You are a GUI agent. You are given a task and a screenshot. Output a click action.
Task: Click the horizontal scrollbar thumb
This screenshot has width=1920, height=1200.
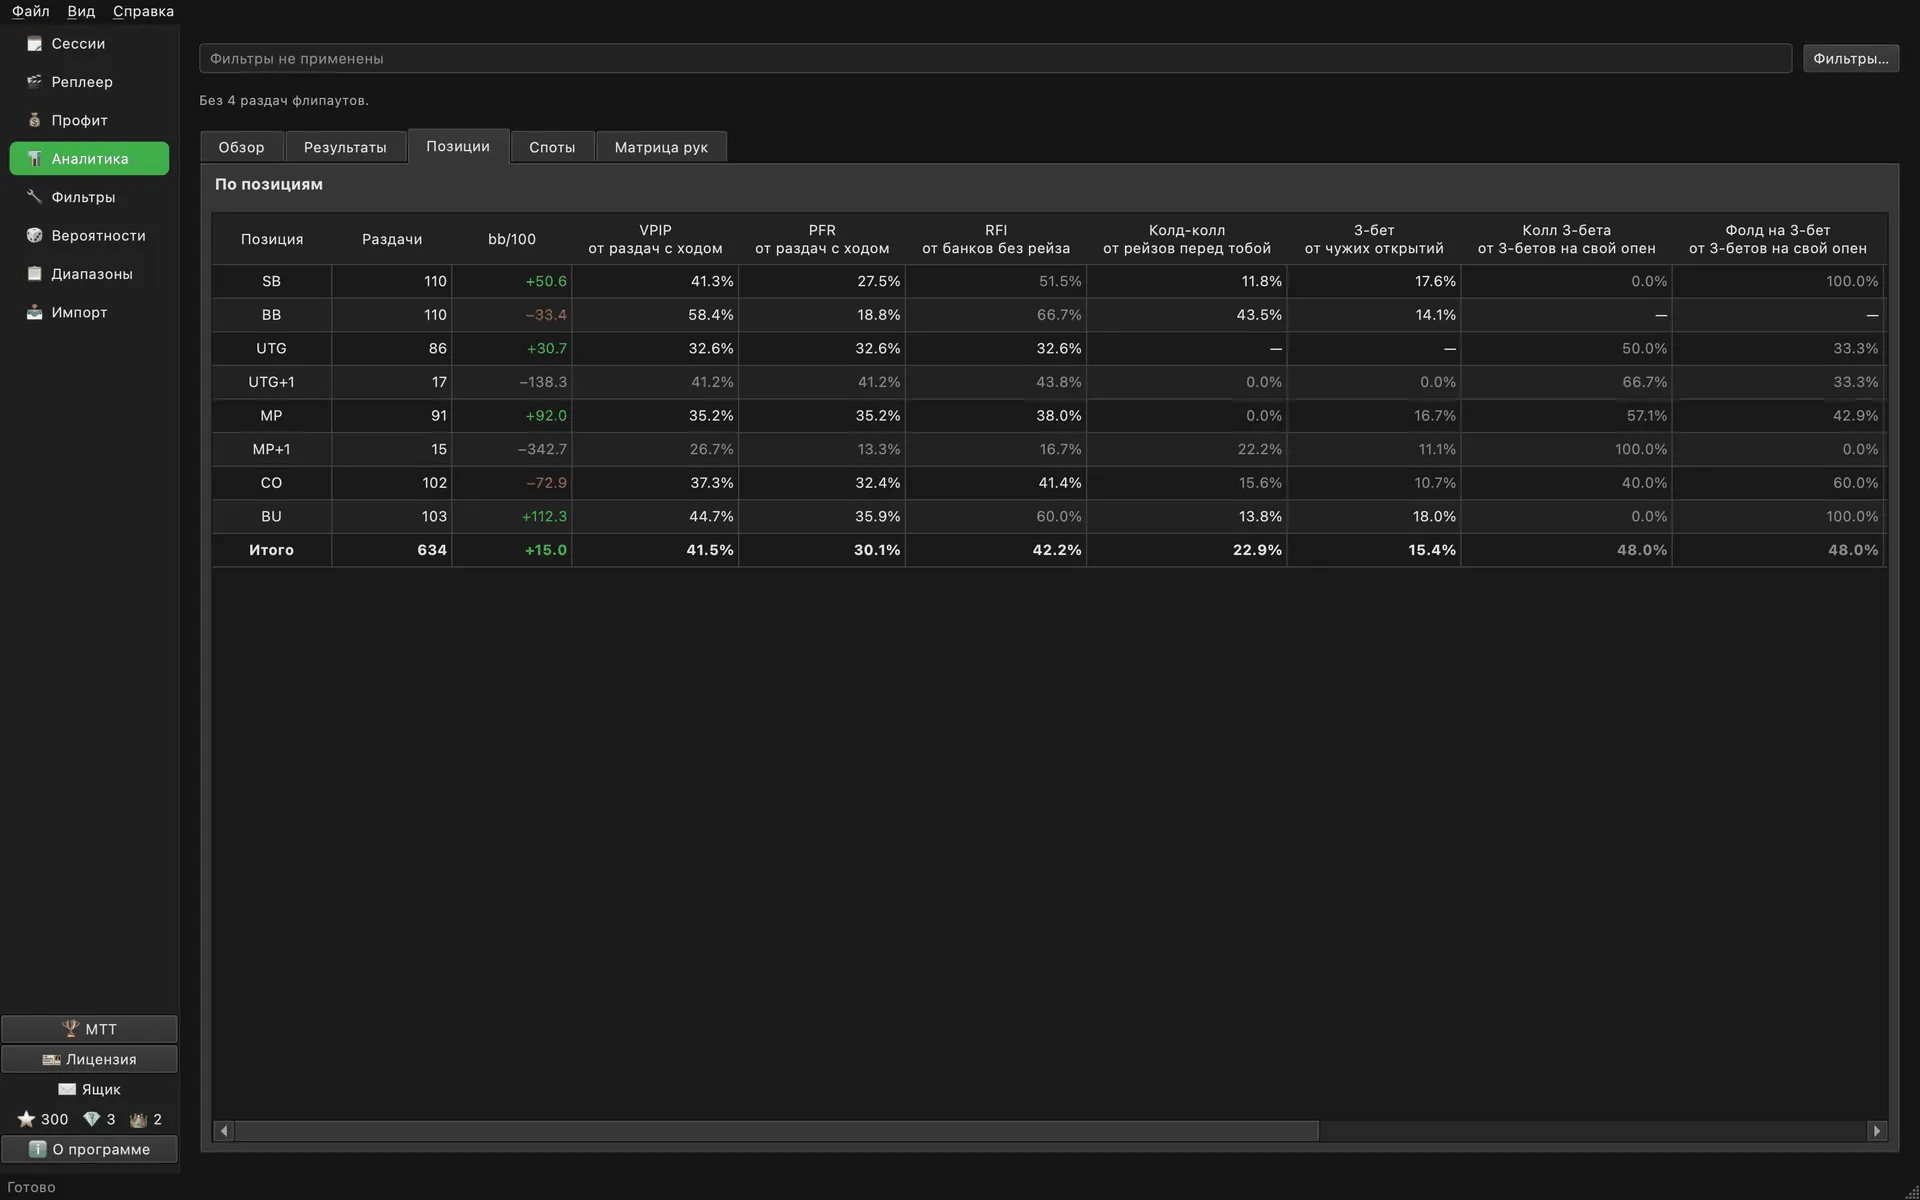(777, 1131)
